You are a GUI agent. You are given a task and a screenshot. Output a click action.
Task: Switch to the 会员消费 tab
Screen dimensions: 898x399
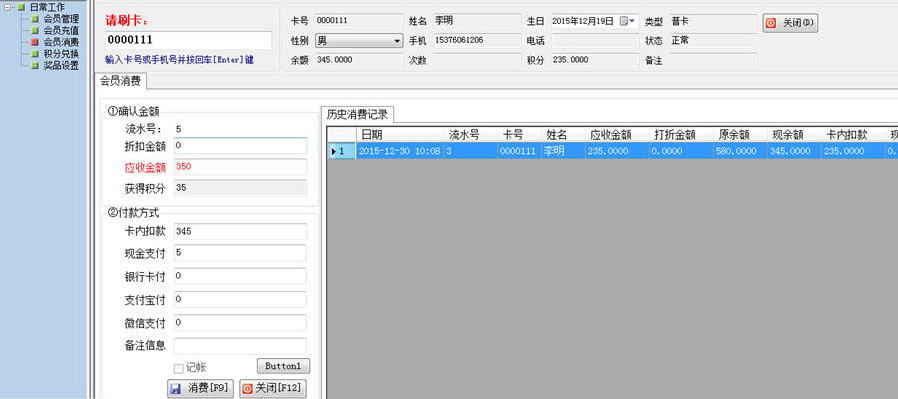(x=120, y=81)
